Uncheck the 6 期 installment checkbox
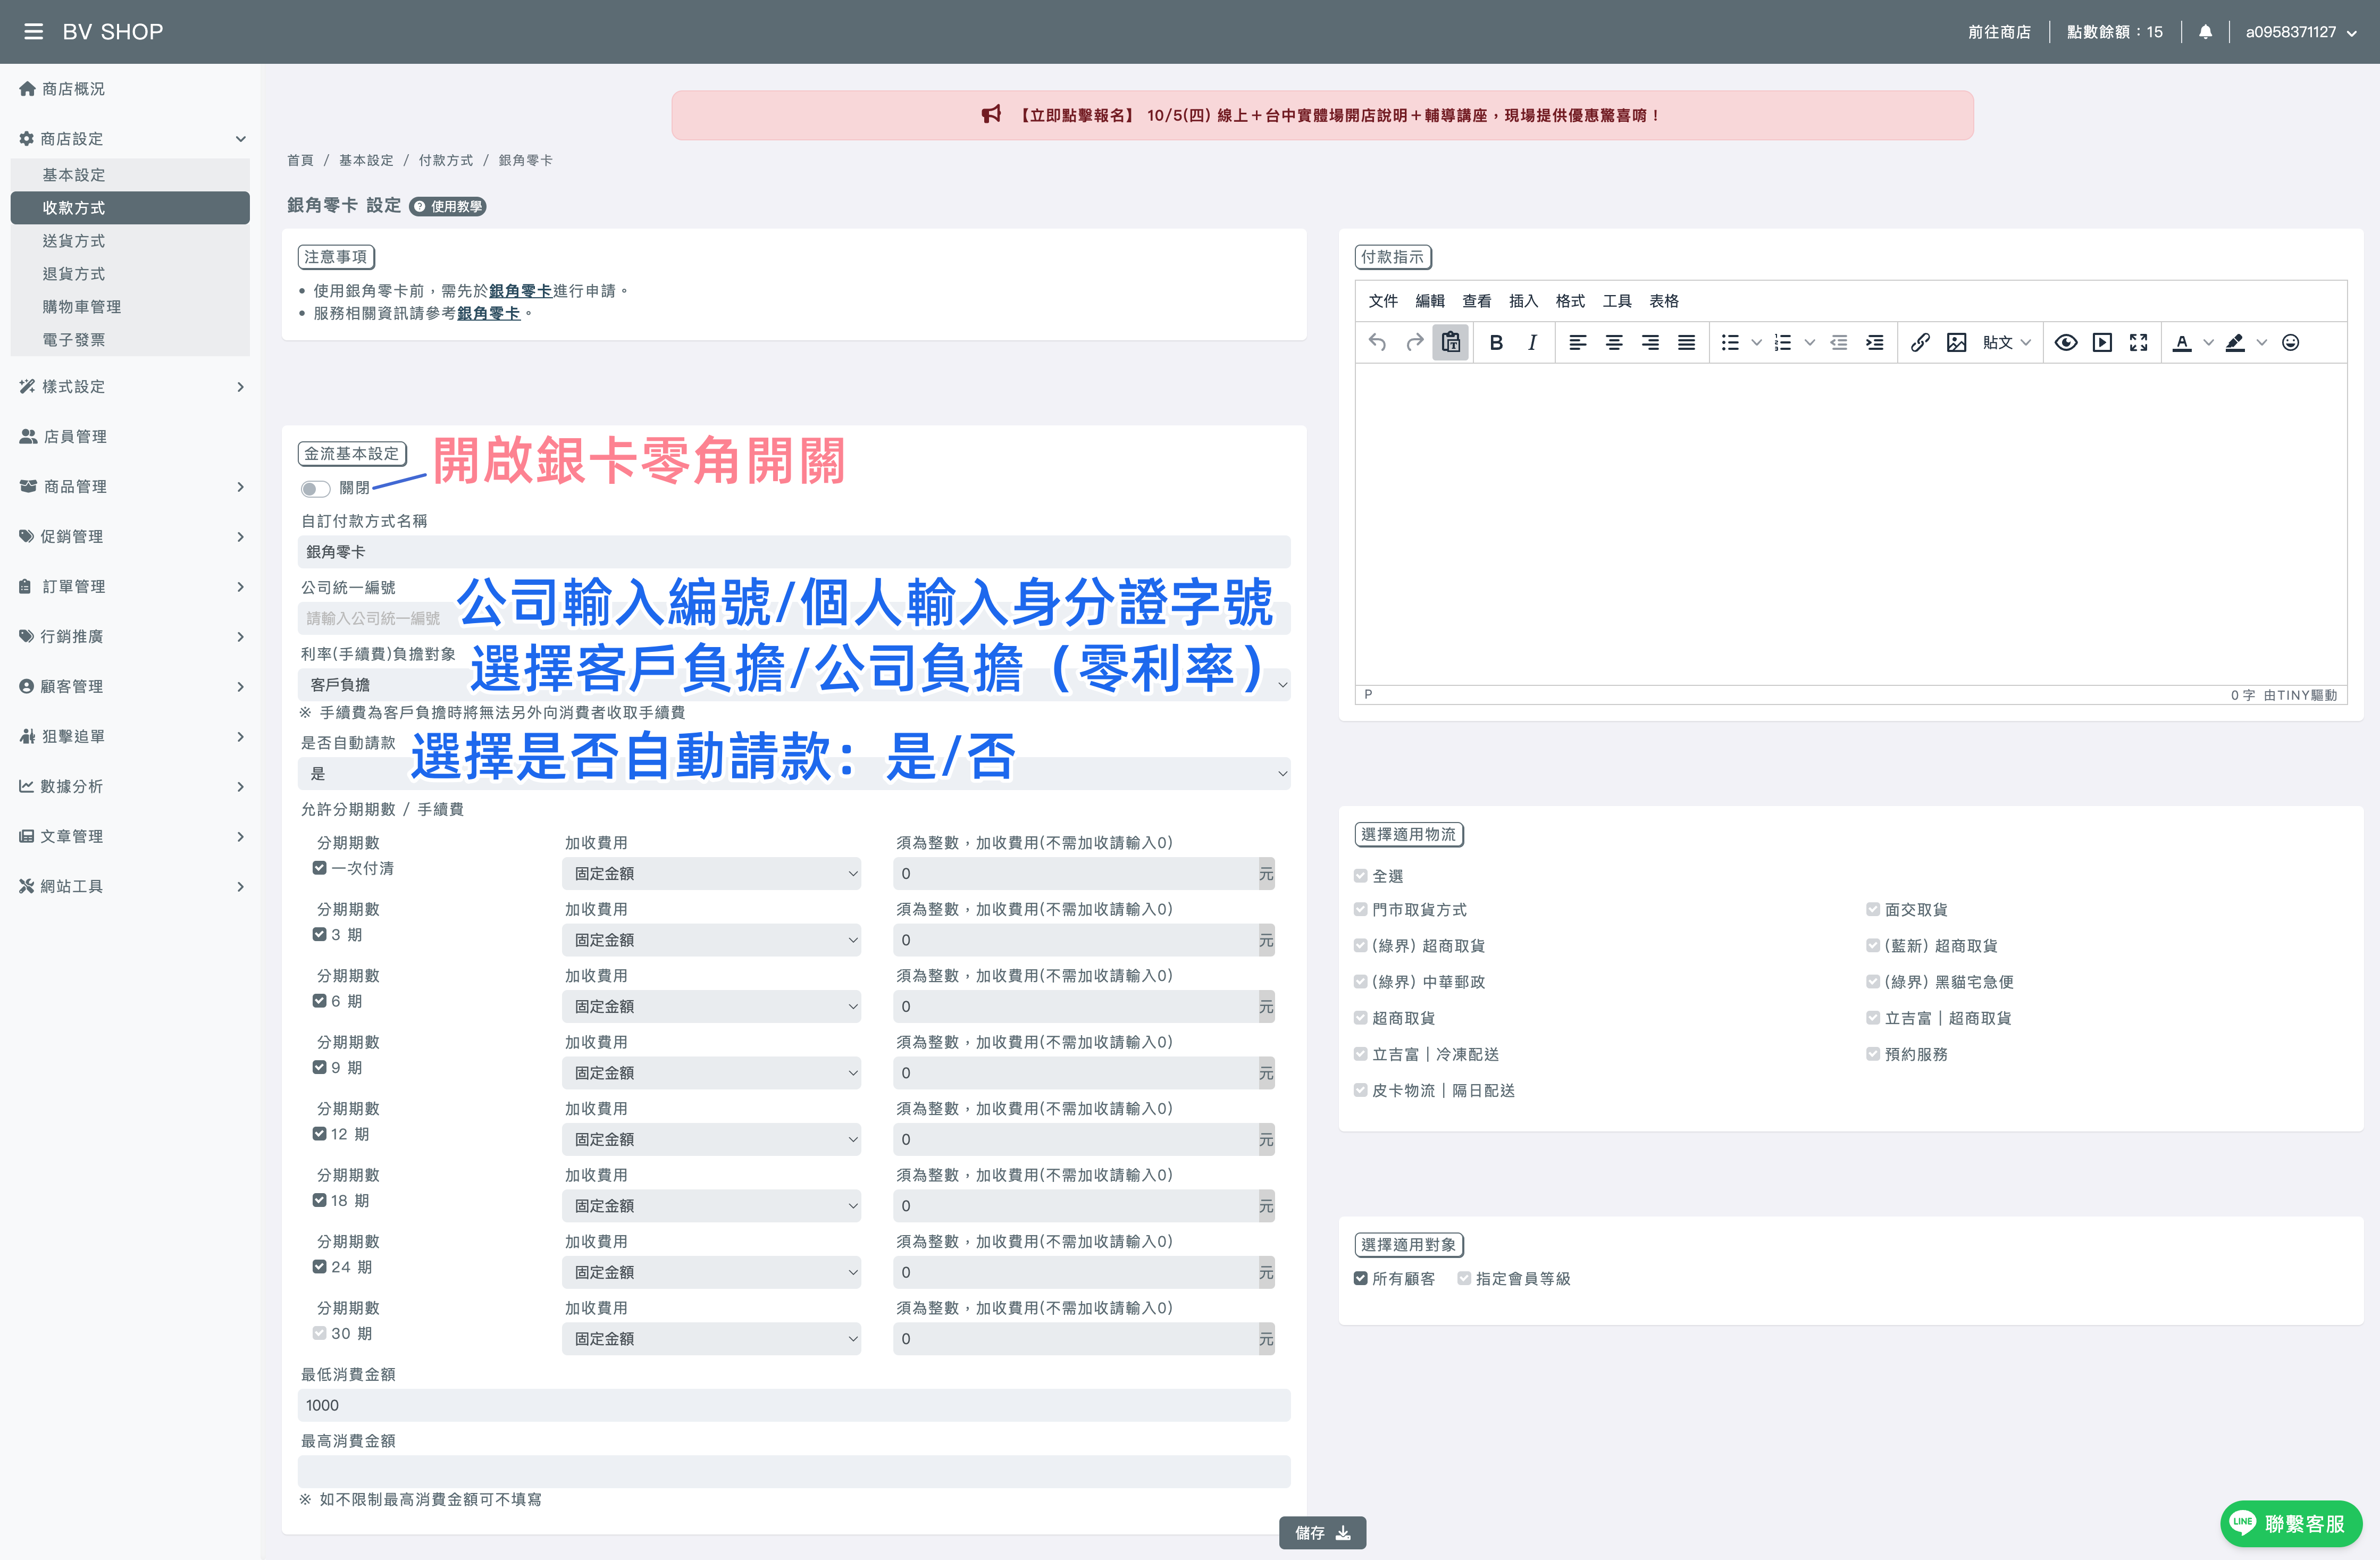The image size is (2380, 1560). tap(320, 1001)
